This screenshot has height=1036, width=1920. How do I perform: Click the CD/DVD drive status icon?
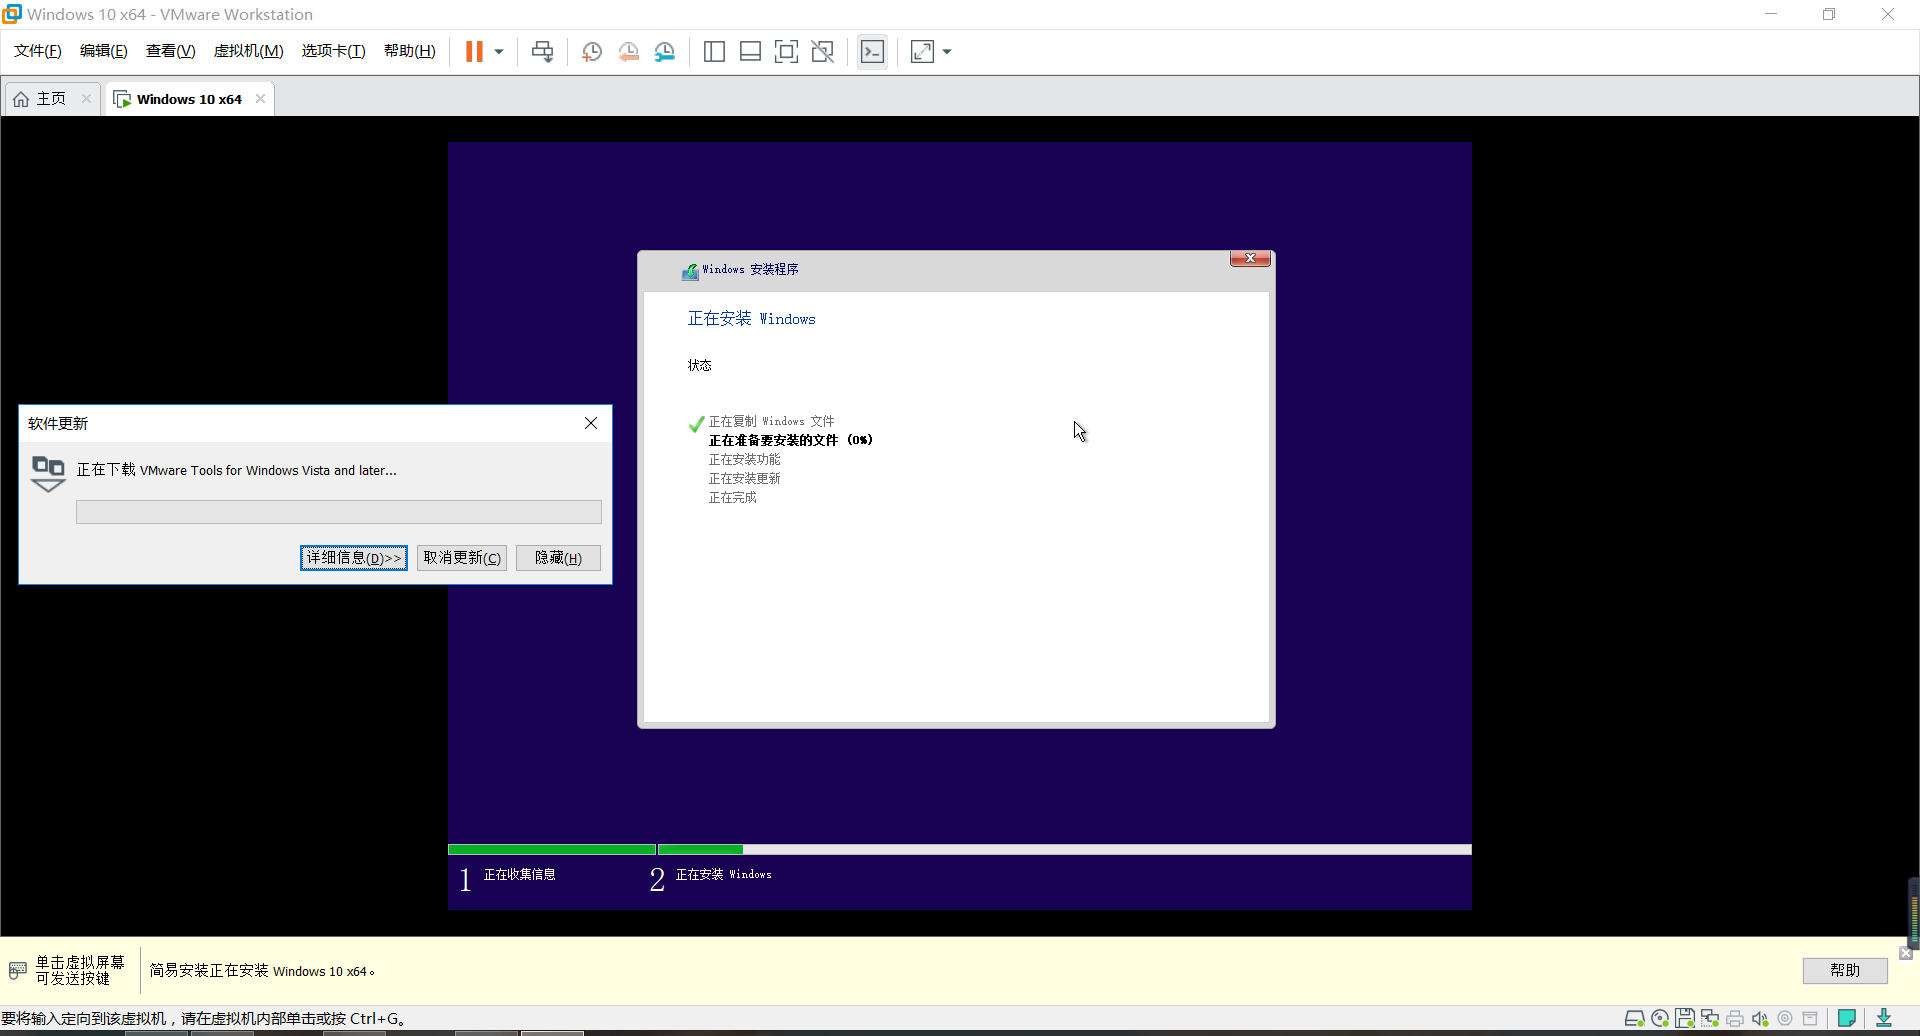click(1660, 1019)
